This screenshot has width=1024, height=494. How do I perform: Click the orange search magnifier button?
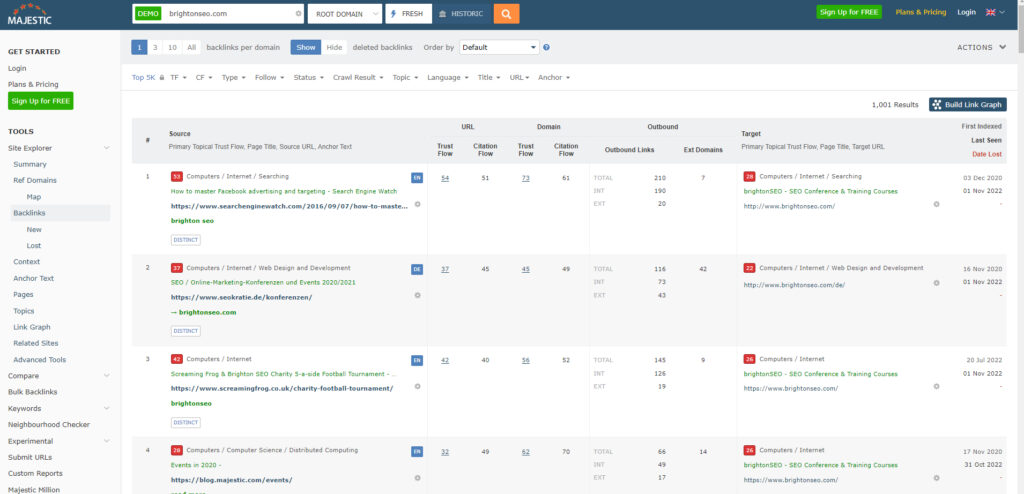point(506,14)
